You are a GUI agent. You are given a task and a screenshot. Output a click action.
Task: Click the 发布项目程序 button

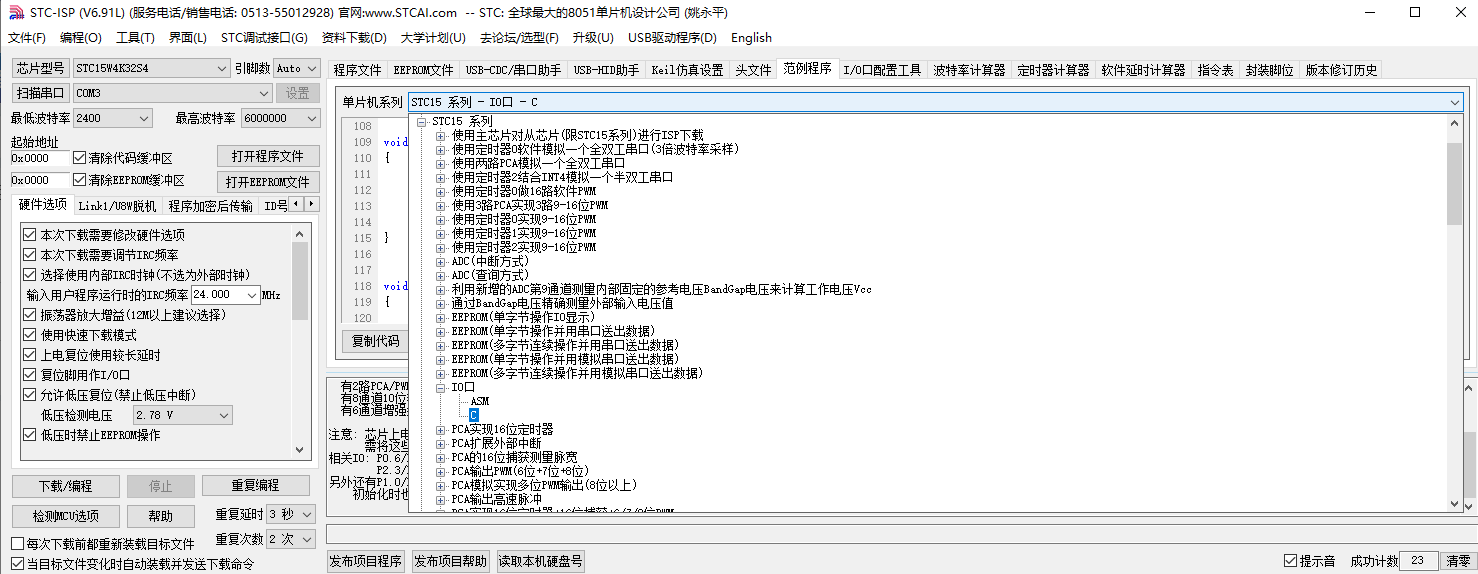point(366,561)
